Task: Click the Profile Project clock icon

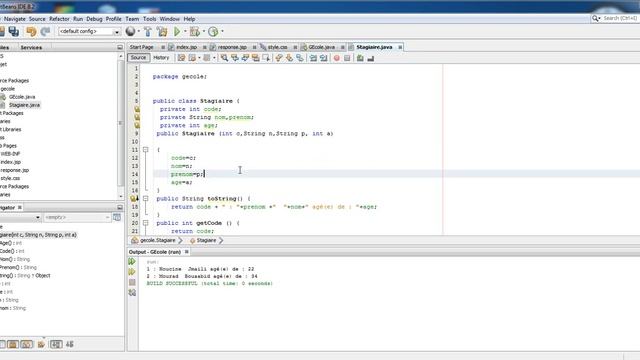Action: coord(213,31)
